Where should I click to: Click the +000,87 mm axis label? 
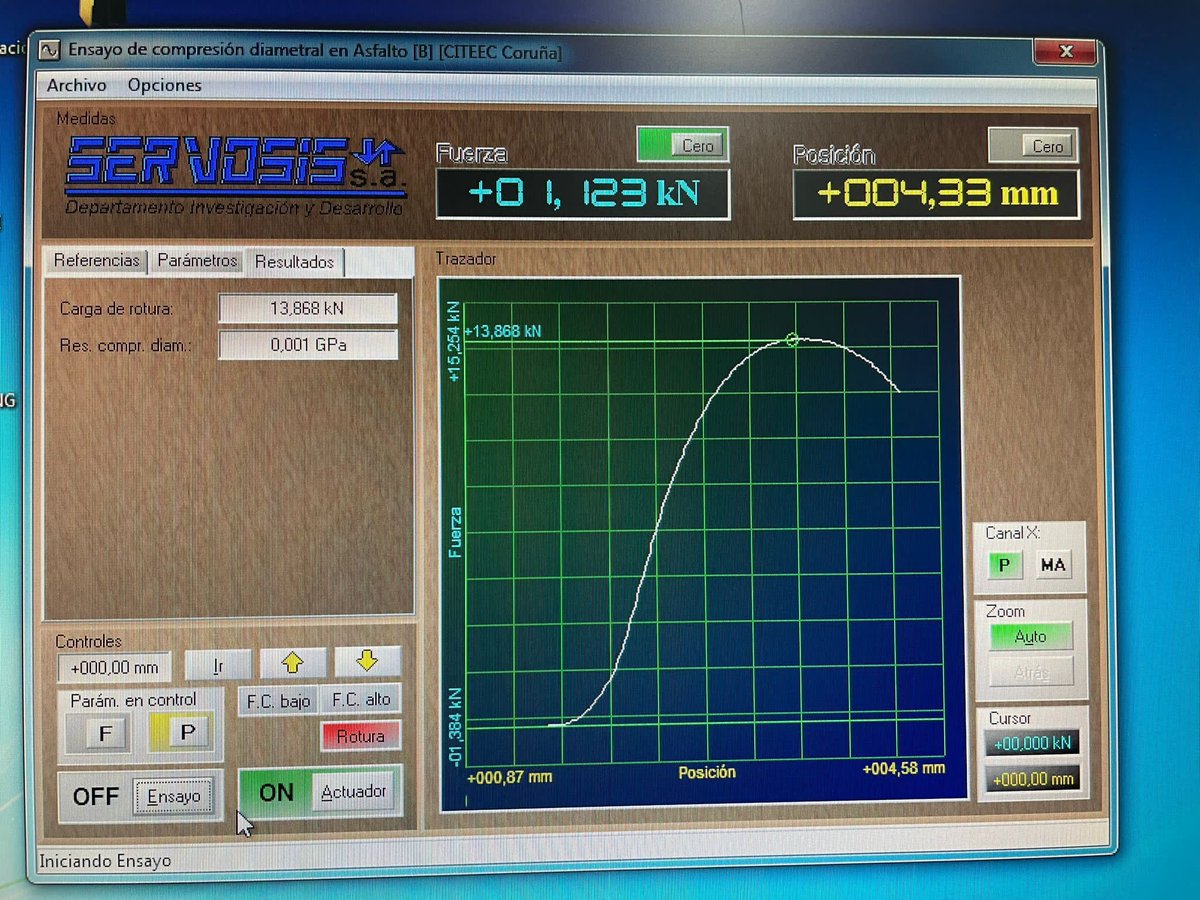pos(510,776)
